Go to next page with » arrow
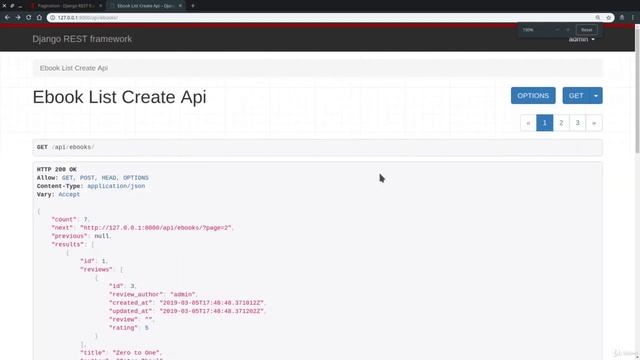Viewport: 640px width, 360px height. 594,123
